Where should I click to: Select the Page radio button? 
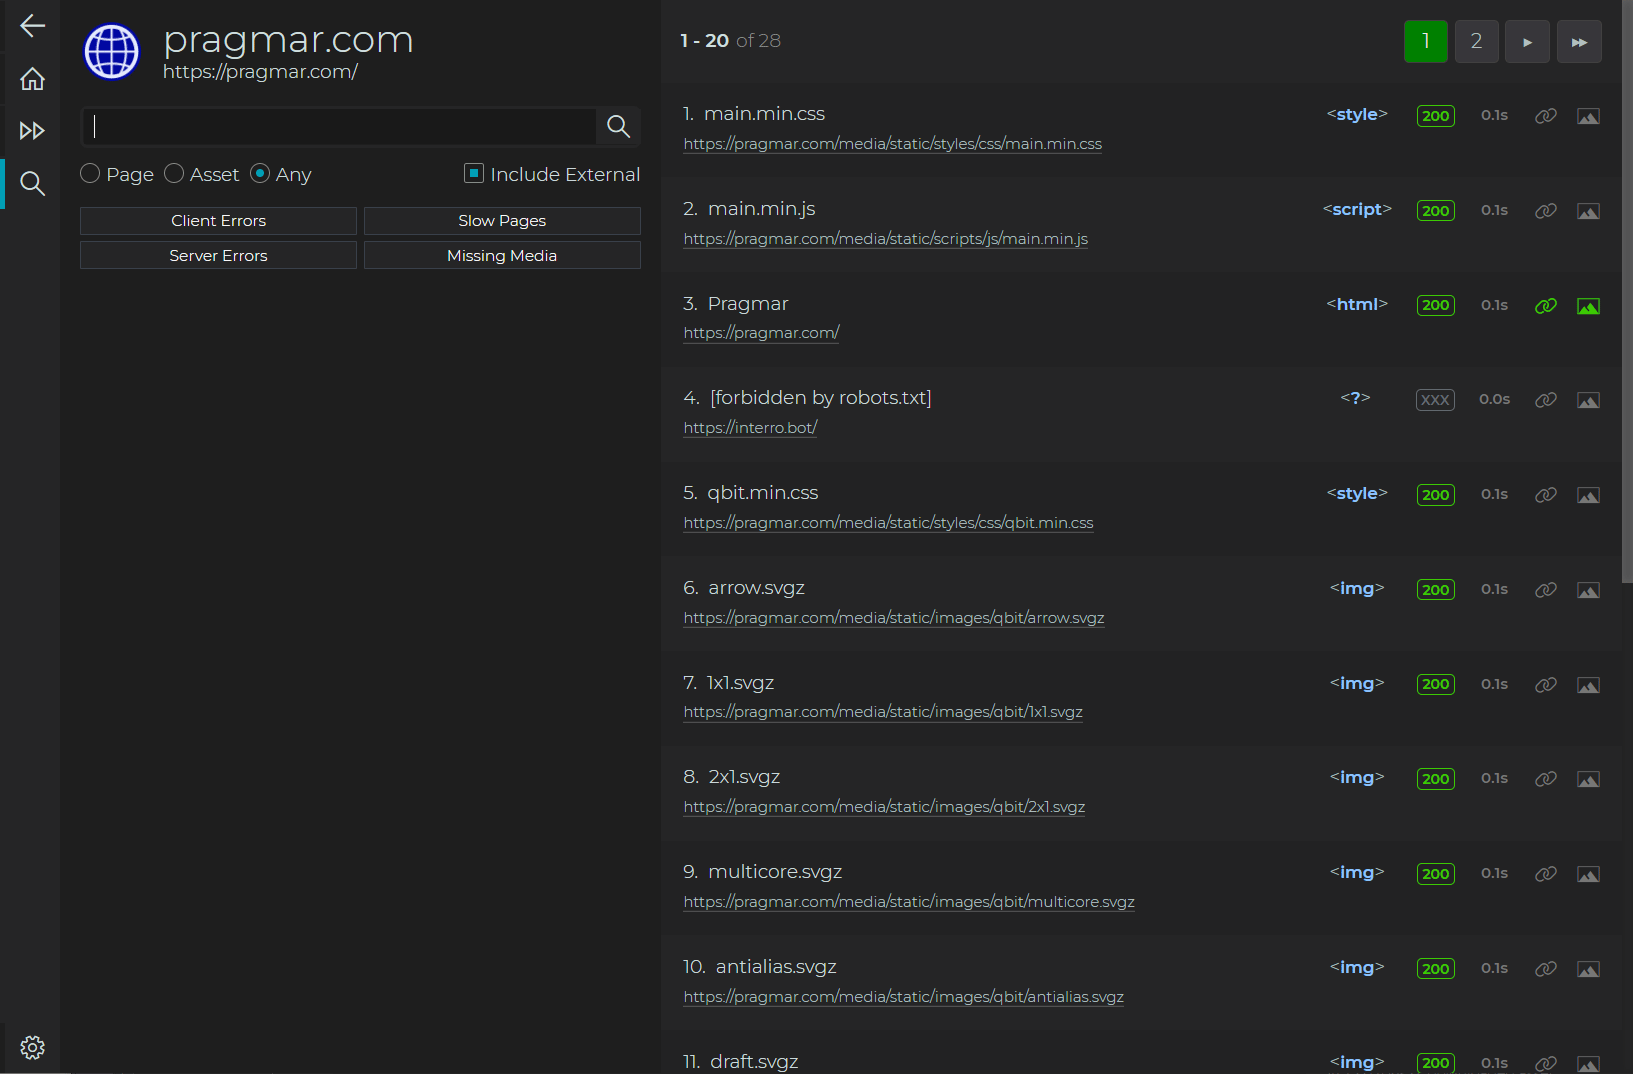[x=90, y=174]
